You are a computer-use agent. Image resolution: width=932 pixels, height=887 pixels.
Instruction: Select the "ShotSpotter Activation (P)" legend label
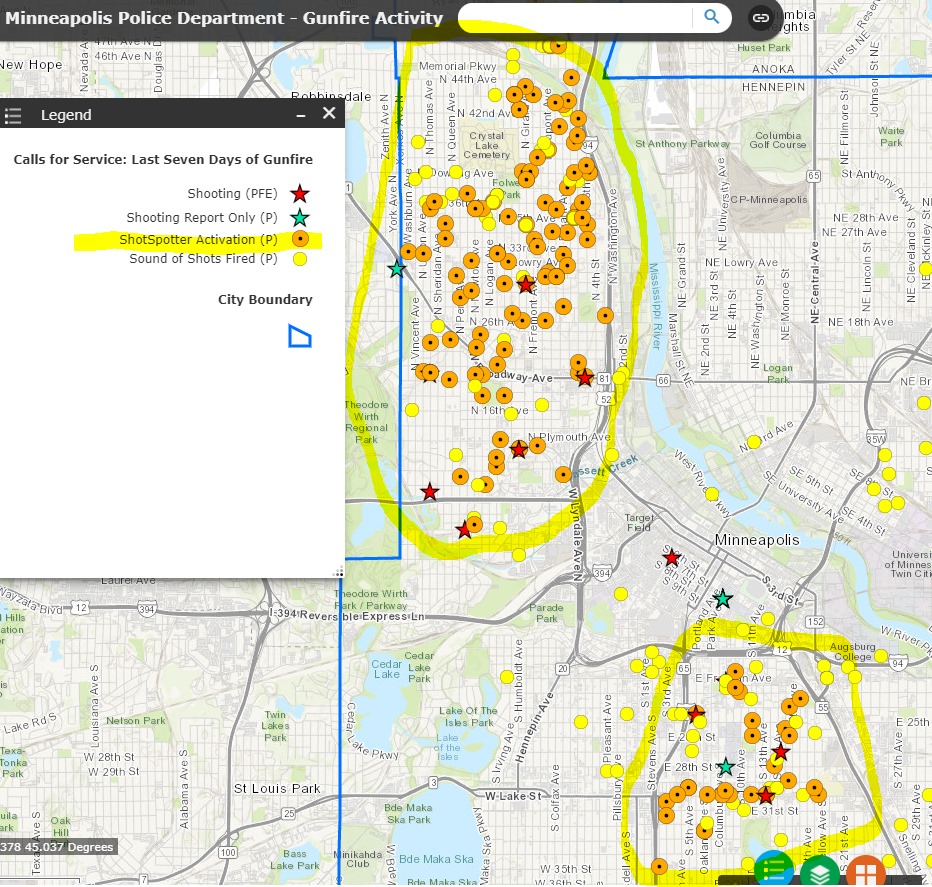coord(198,240)
